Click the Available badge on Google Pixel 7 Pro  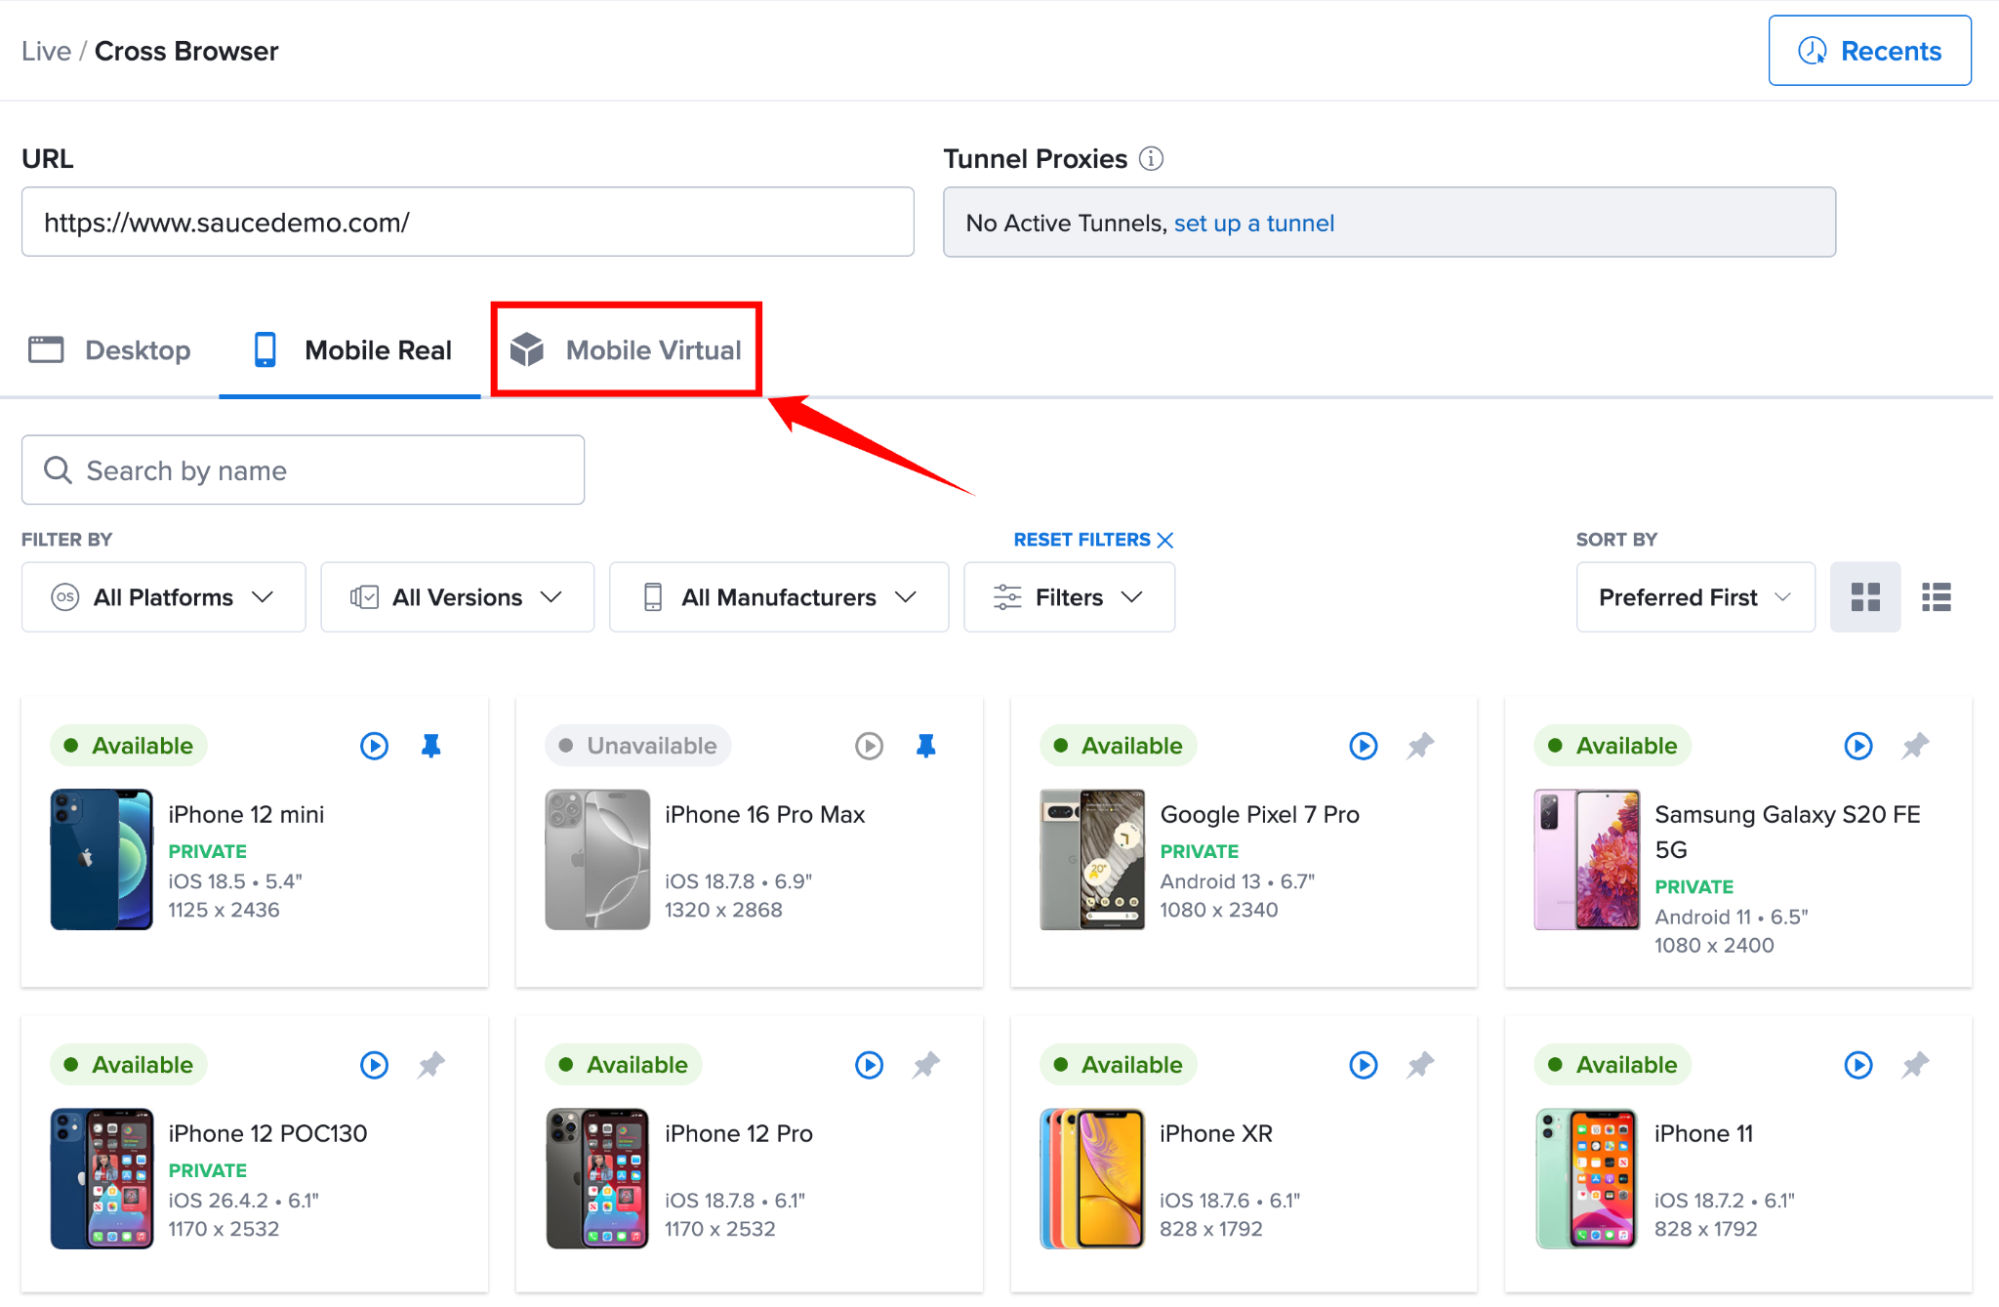(x=1118, y=746)
